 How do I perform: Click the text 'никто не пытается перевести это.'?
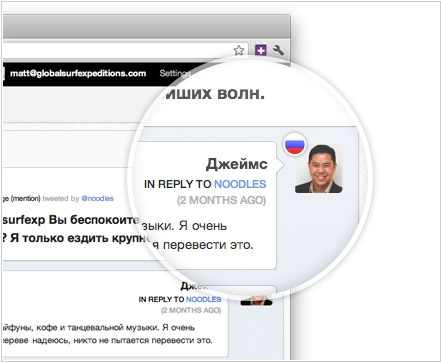pos(143,341)
